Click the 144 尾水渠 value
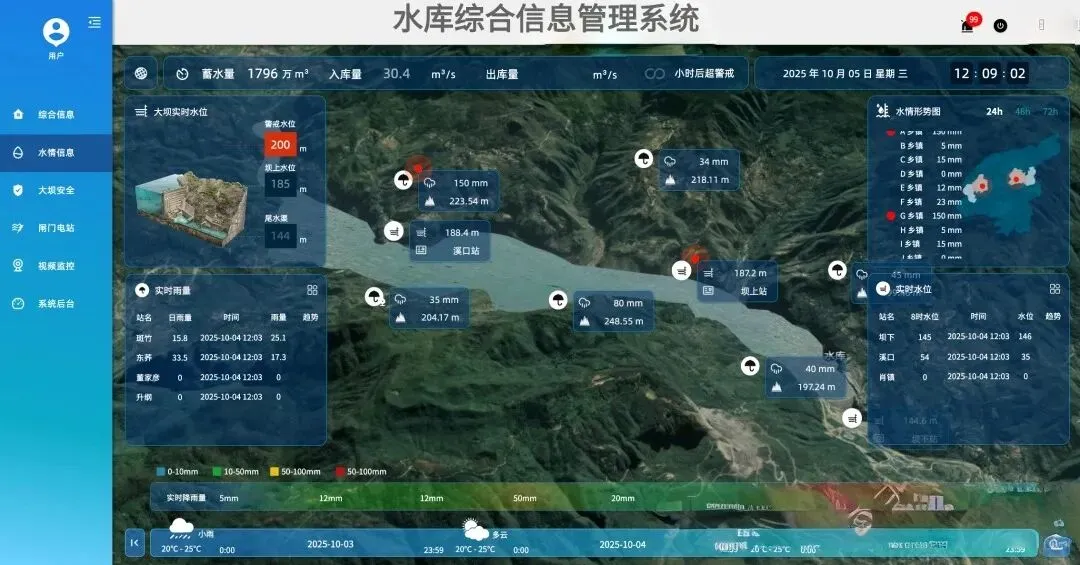 point(280,236)
